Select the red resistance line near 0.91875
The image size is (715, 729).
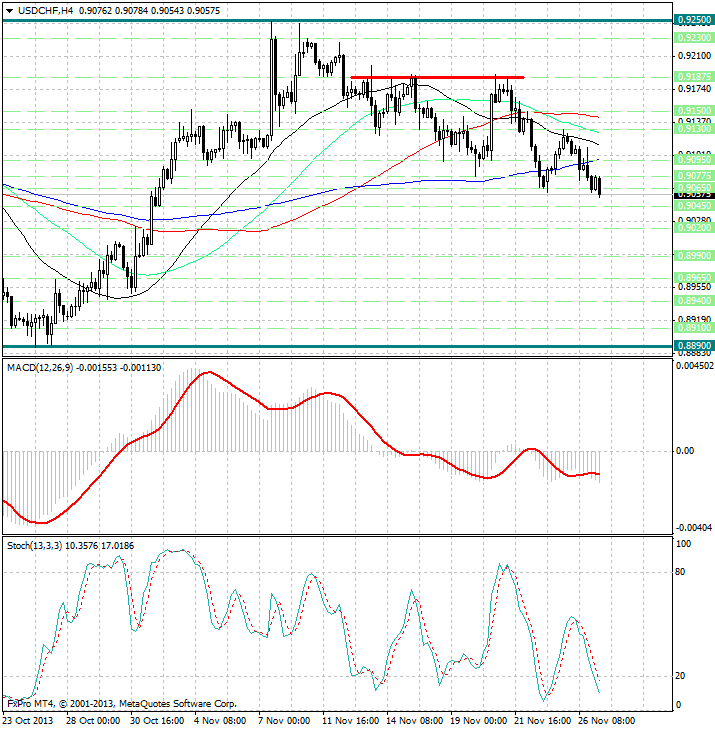point(437,77)
